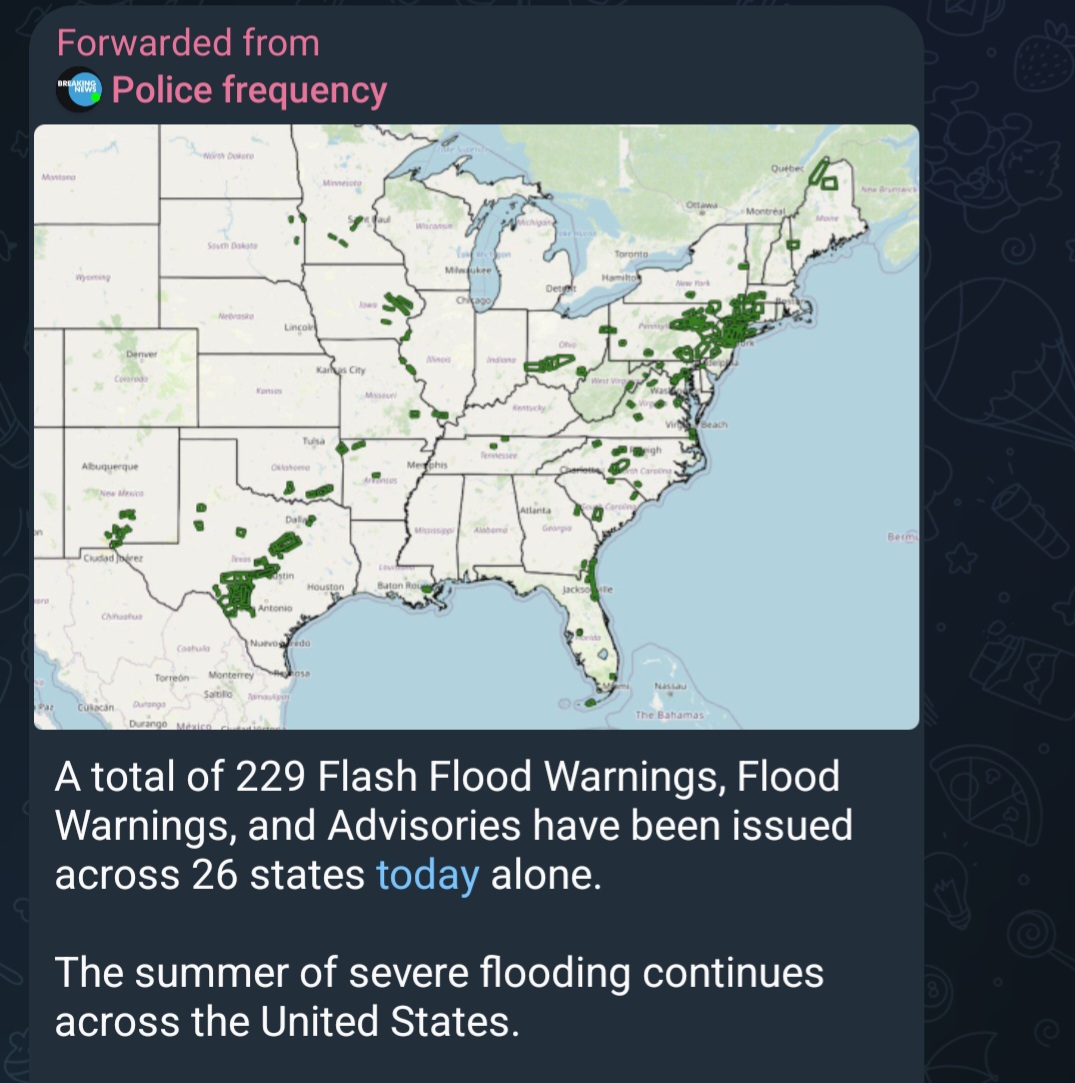The height and width of the screenshot is (1083, 1075).
Task: Open the flood warnings map image
Action: point(476,427)
